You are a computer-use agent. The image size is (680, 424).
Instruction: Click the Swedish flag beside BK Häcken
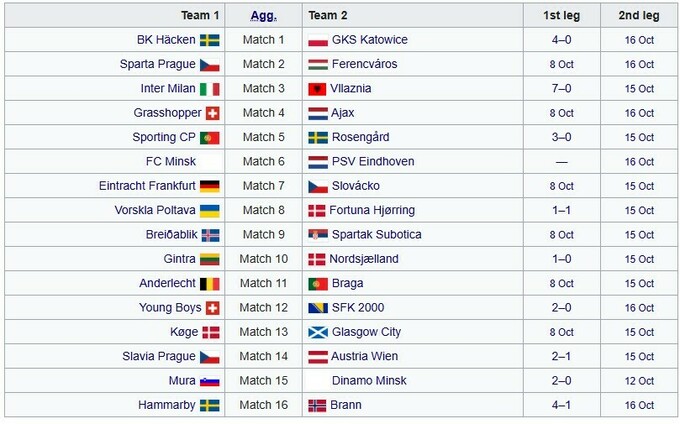tap(210, 40)
